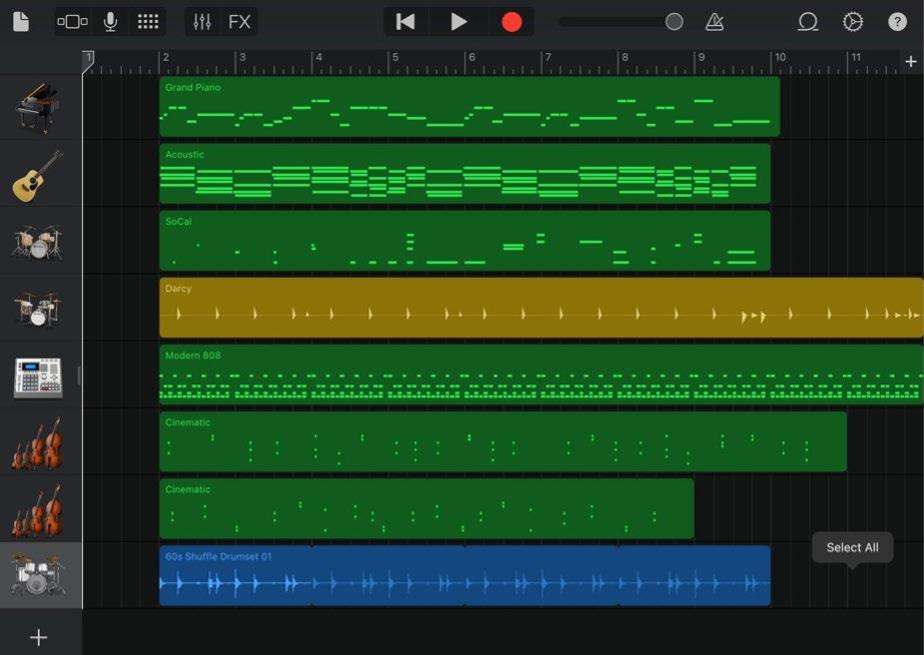Screen dimensions: 924x655
Task: Adjust the master volume slider knob
Action: 674,22
